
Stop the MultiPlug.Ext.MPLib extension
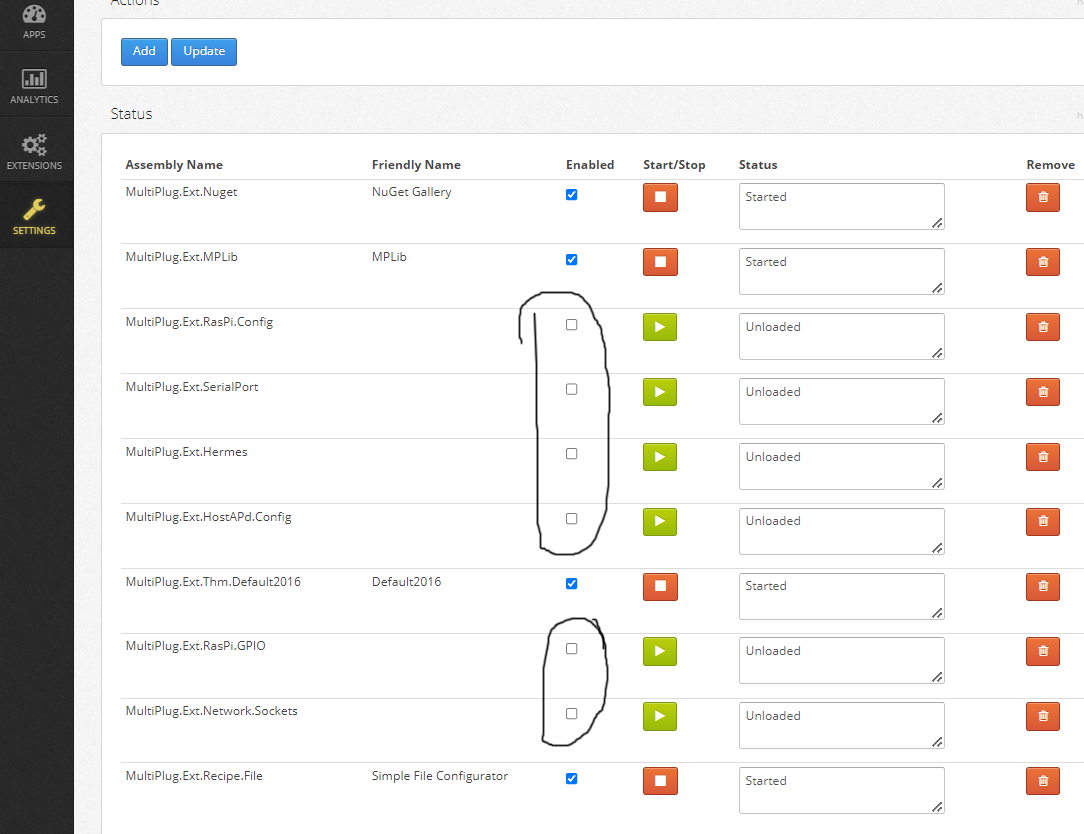[x=659, y=261]
